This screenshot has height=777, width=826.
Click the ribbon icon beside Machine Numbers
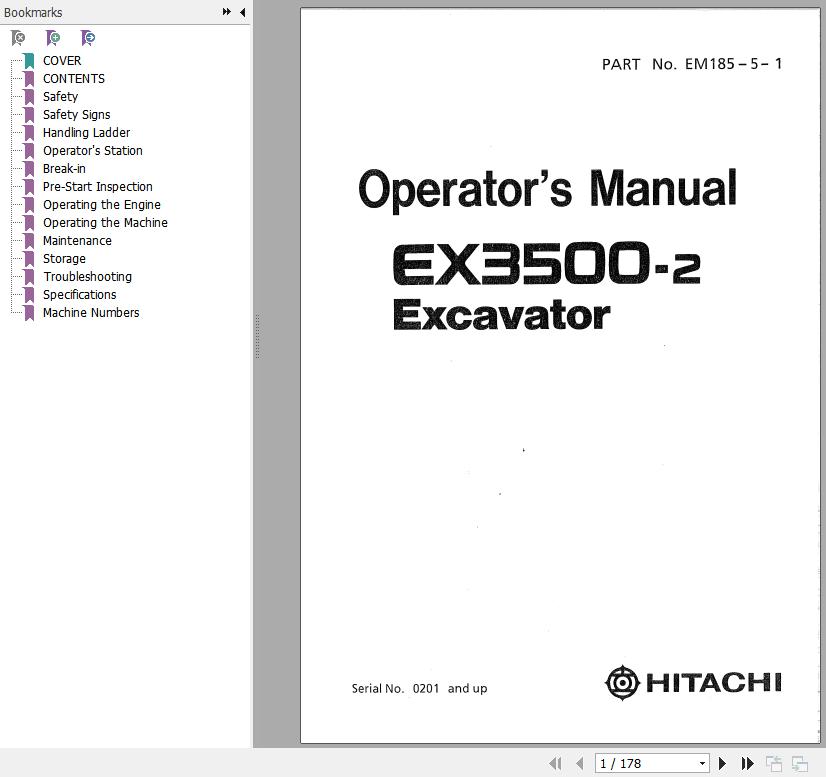30,313
